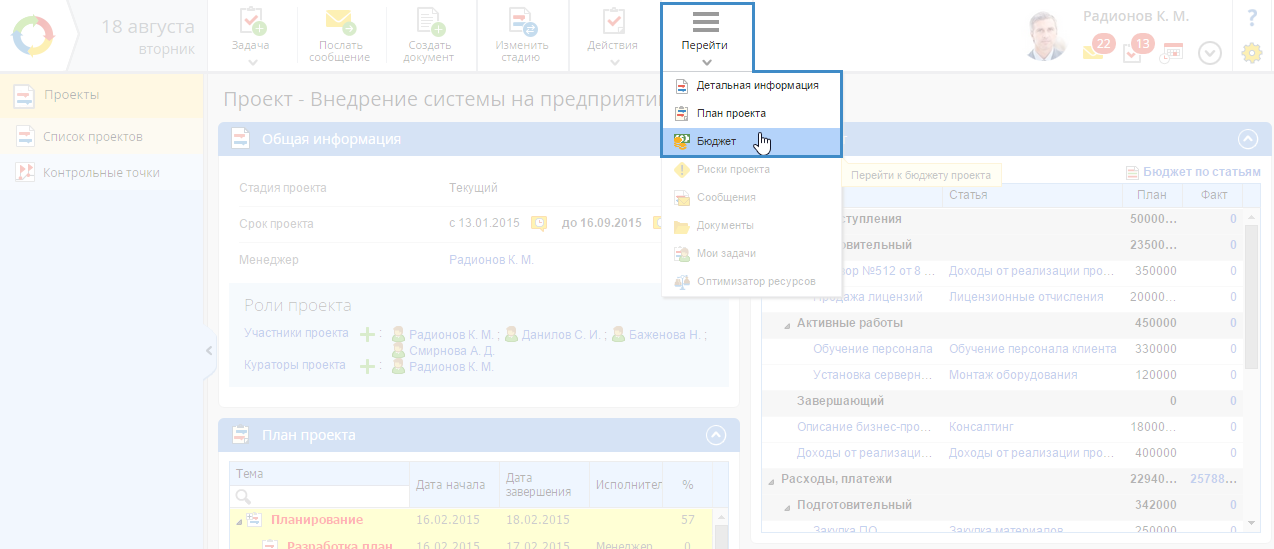Click the Изменить стадию toolbar icon

[x=521, y=22]
